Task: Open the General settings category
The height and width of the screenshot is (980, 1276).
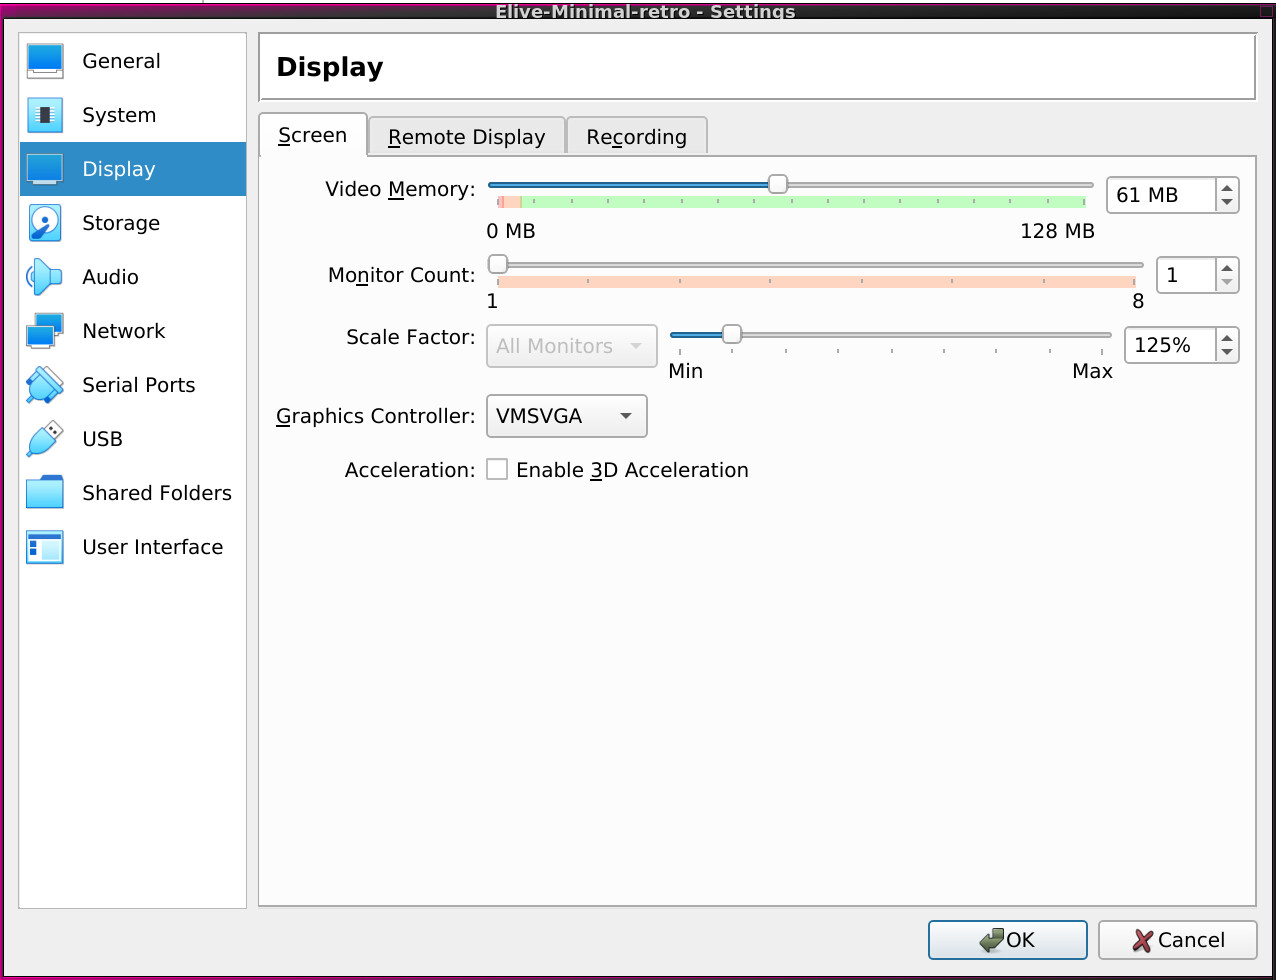Action: pos(133,61)
